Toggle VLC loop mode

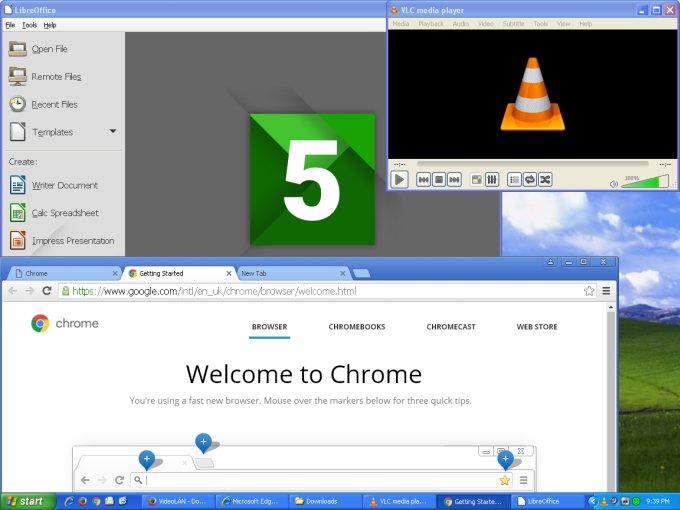tap(530, 180)
